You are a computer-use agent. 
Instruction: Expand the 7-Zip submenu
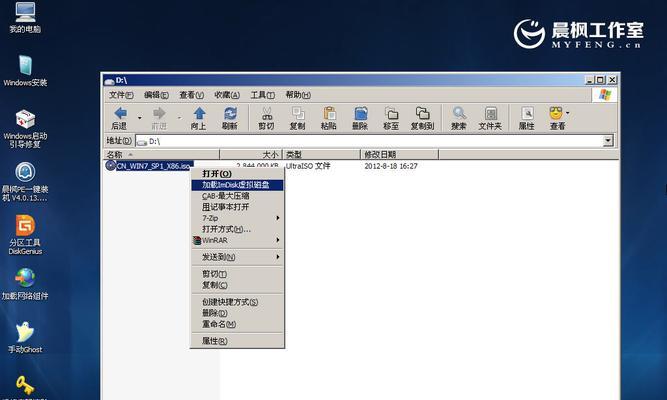(x=277, y=218)
